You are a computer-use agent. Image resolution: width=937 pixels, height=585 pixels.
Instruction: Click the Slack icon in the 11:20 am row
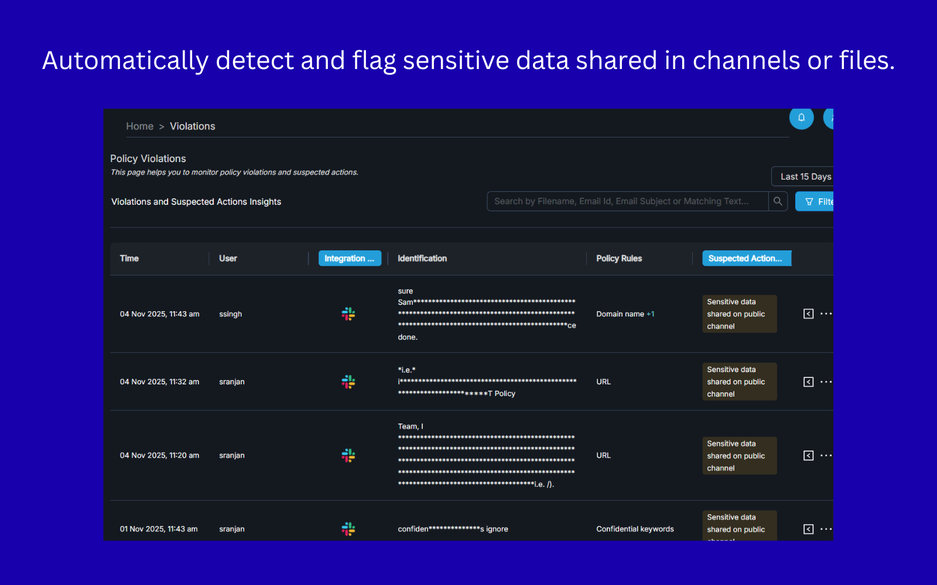[x=348, y=455]
